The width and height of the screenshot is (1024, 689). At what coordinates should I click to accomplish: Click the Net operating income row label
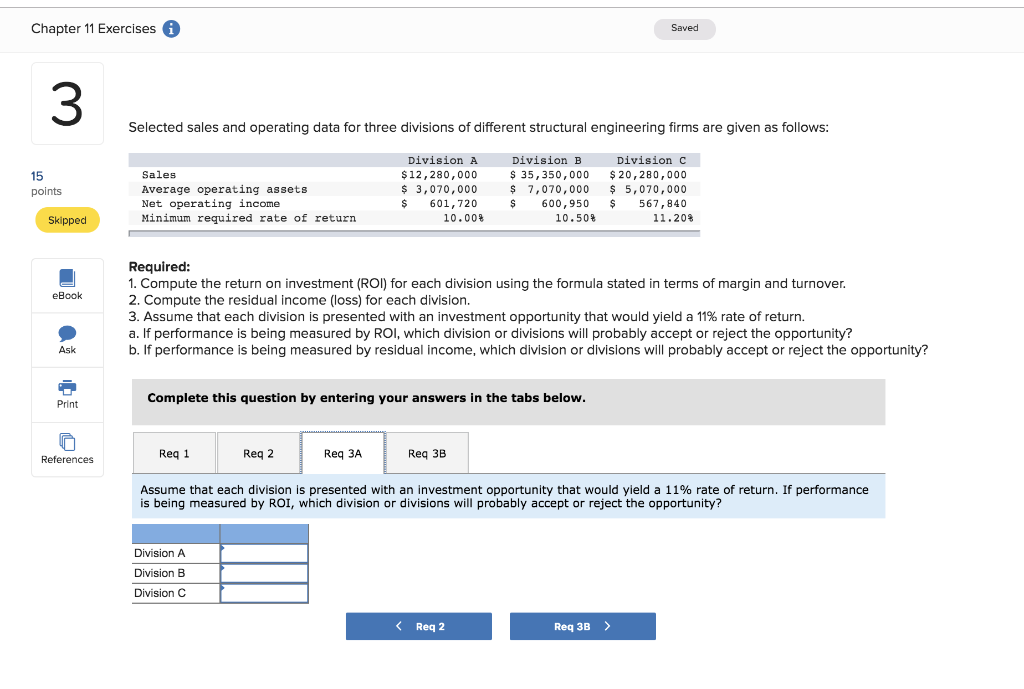210,204
